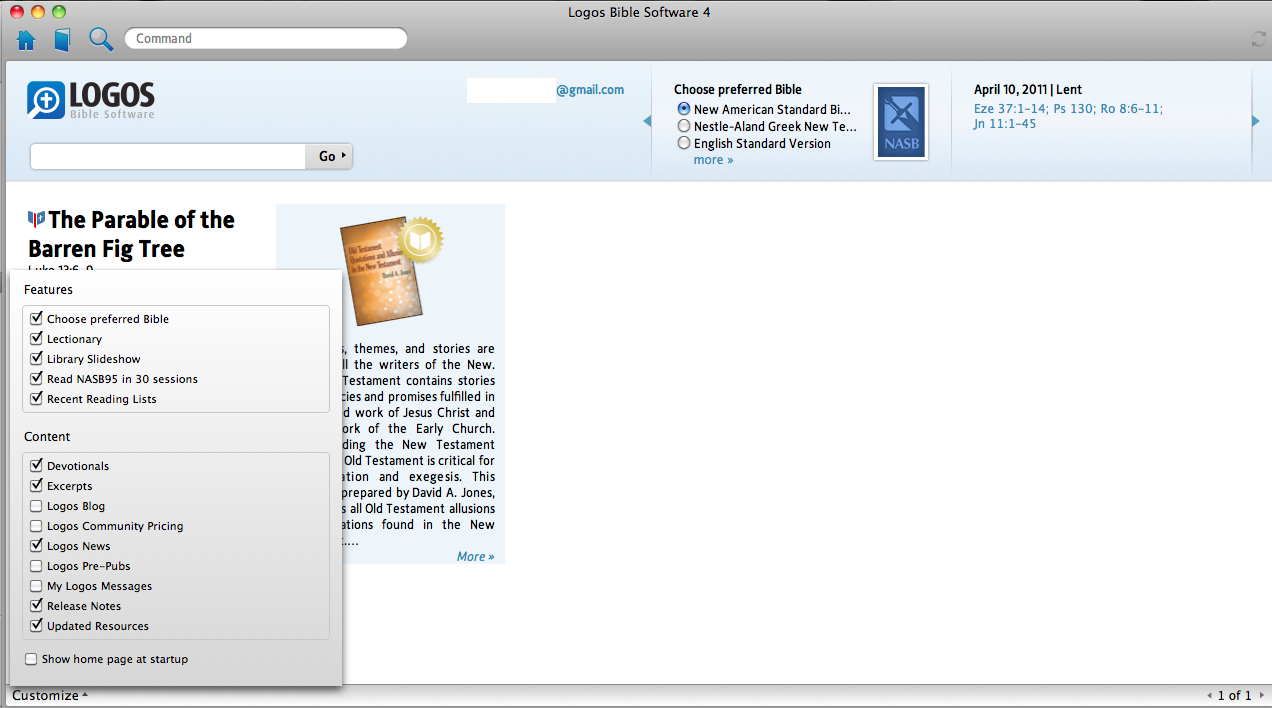Open lectionary reading Eze 37:1–14

[x=1009, y=109]
